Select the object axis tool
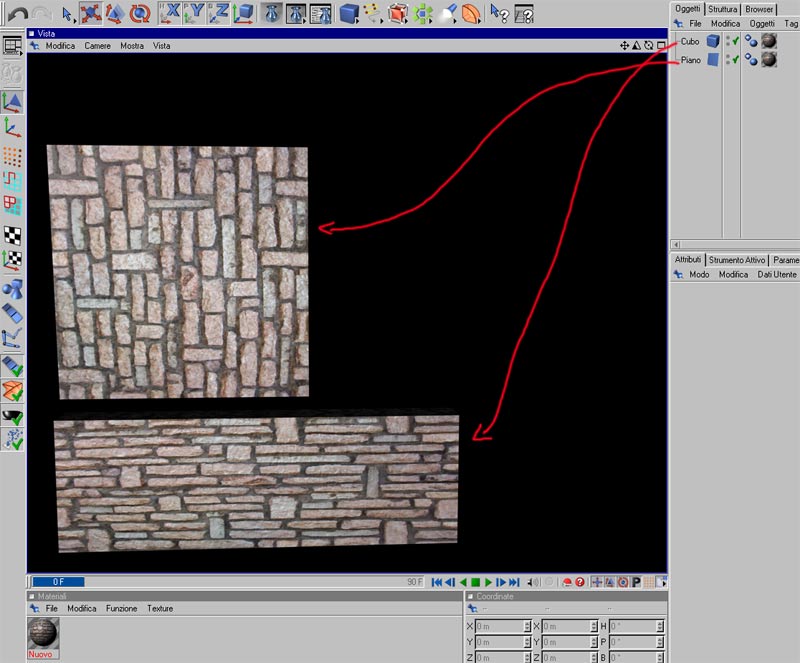The width and height of the screenshot is (800, 663). pyautogui.click(x=12, y=128)
